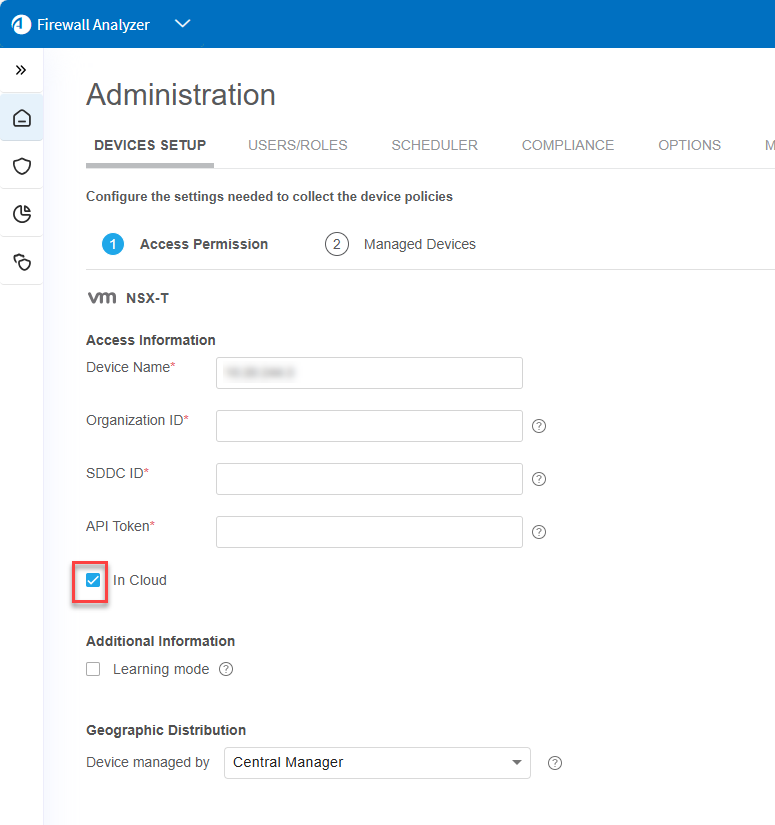Click the help icon beside Learning mode
Image resolution: width=775 pixels, height=825 pixels.
point(226,669)
